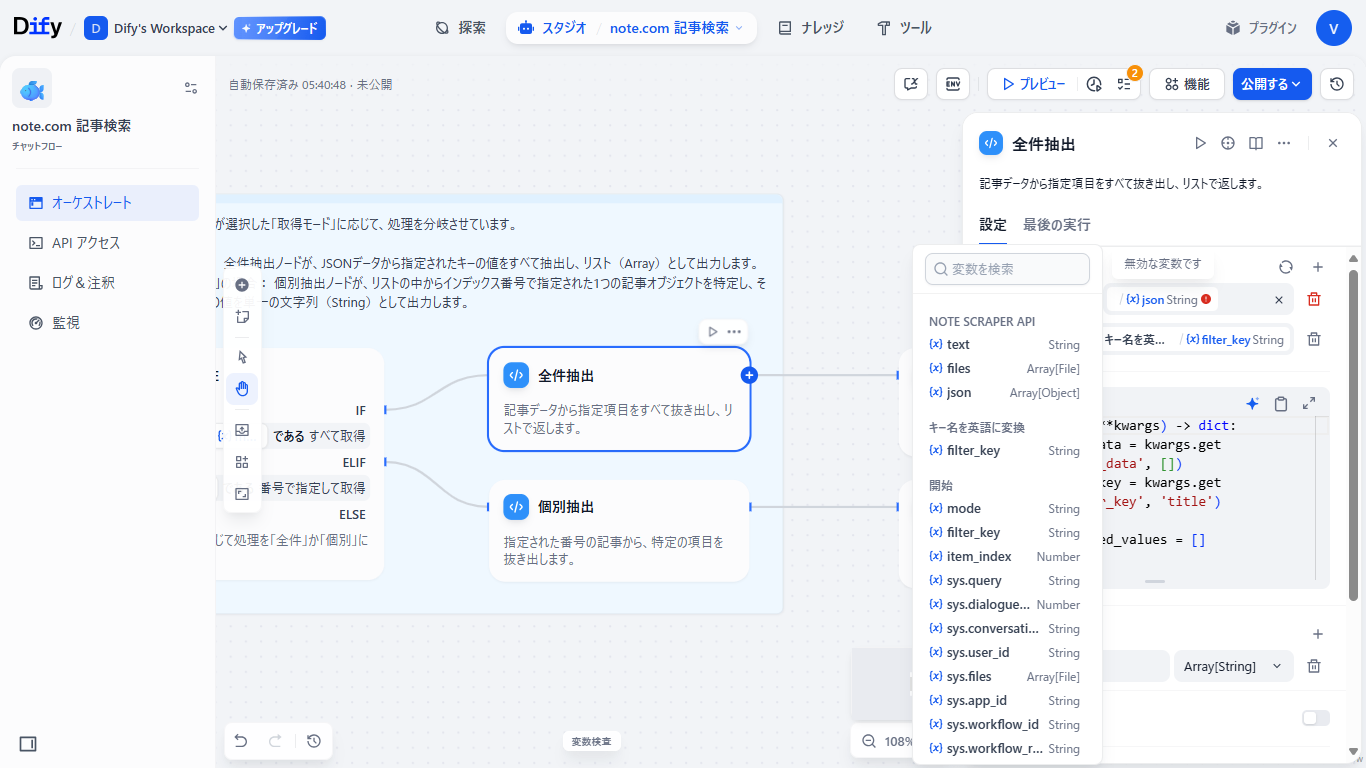Select the hand pan tool
This screenshot has height=768, width=1366.
[x=242, y=389]
